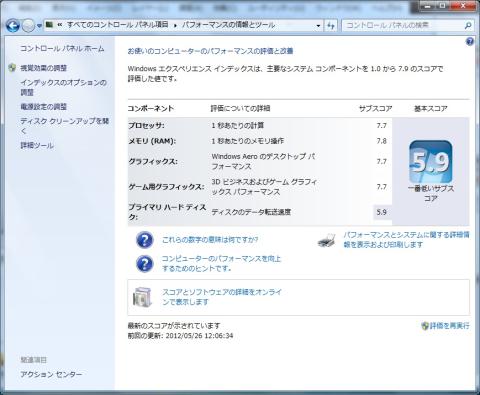Image resolution: width=480 pixels, height=395 pixels.
Task: Click question icon beside performance hints link
Action: [145, 263]
